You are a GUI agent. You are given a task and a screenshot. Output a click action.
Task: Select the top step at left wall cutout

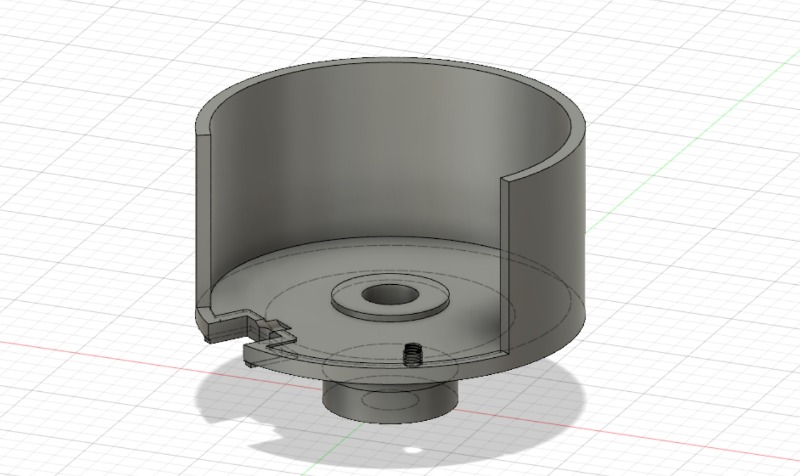pos(201,131)
